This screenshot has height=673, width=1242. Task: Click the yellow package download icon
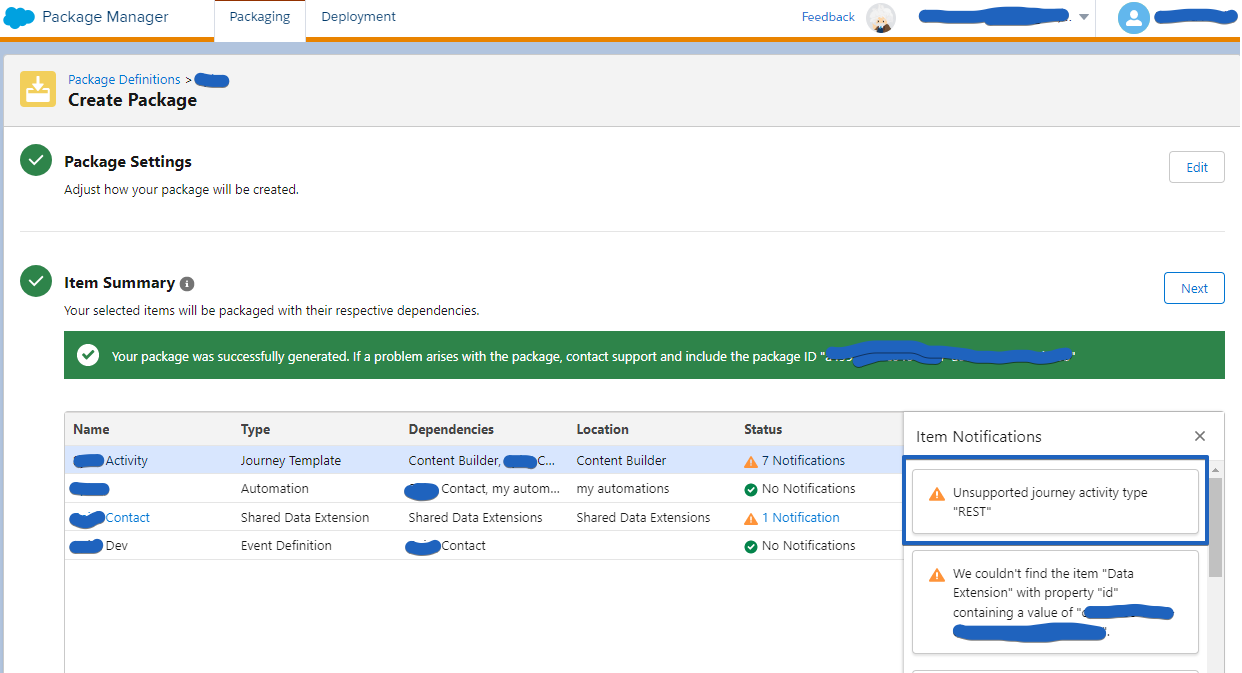click(38, 89)
